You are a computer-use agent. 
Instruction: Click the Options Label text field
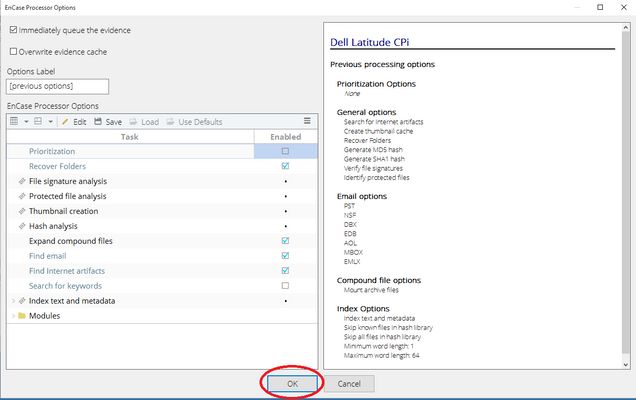tap(57, 87)
